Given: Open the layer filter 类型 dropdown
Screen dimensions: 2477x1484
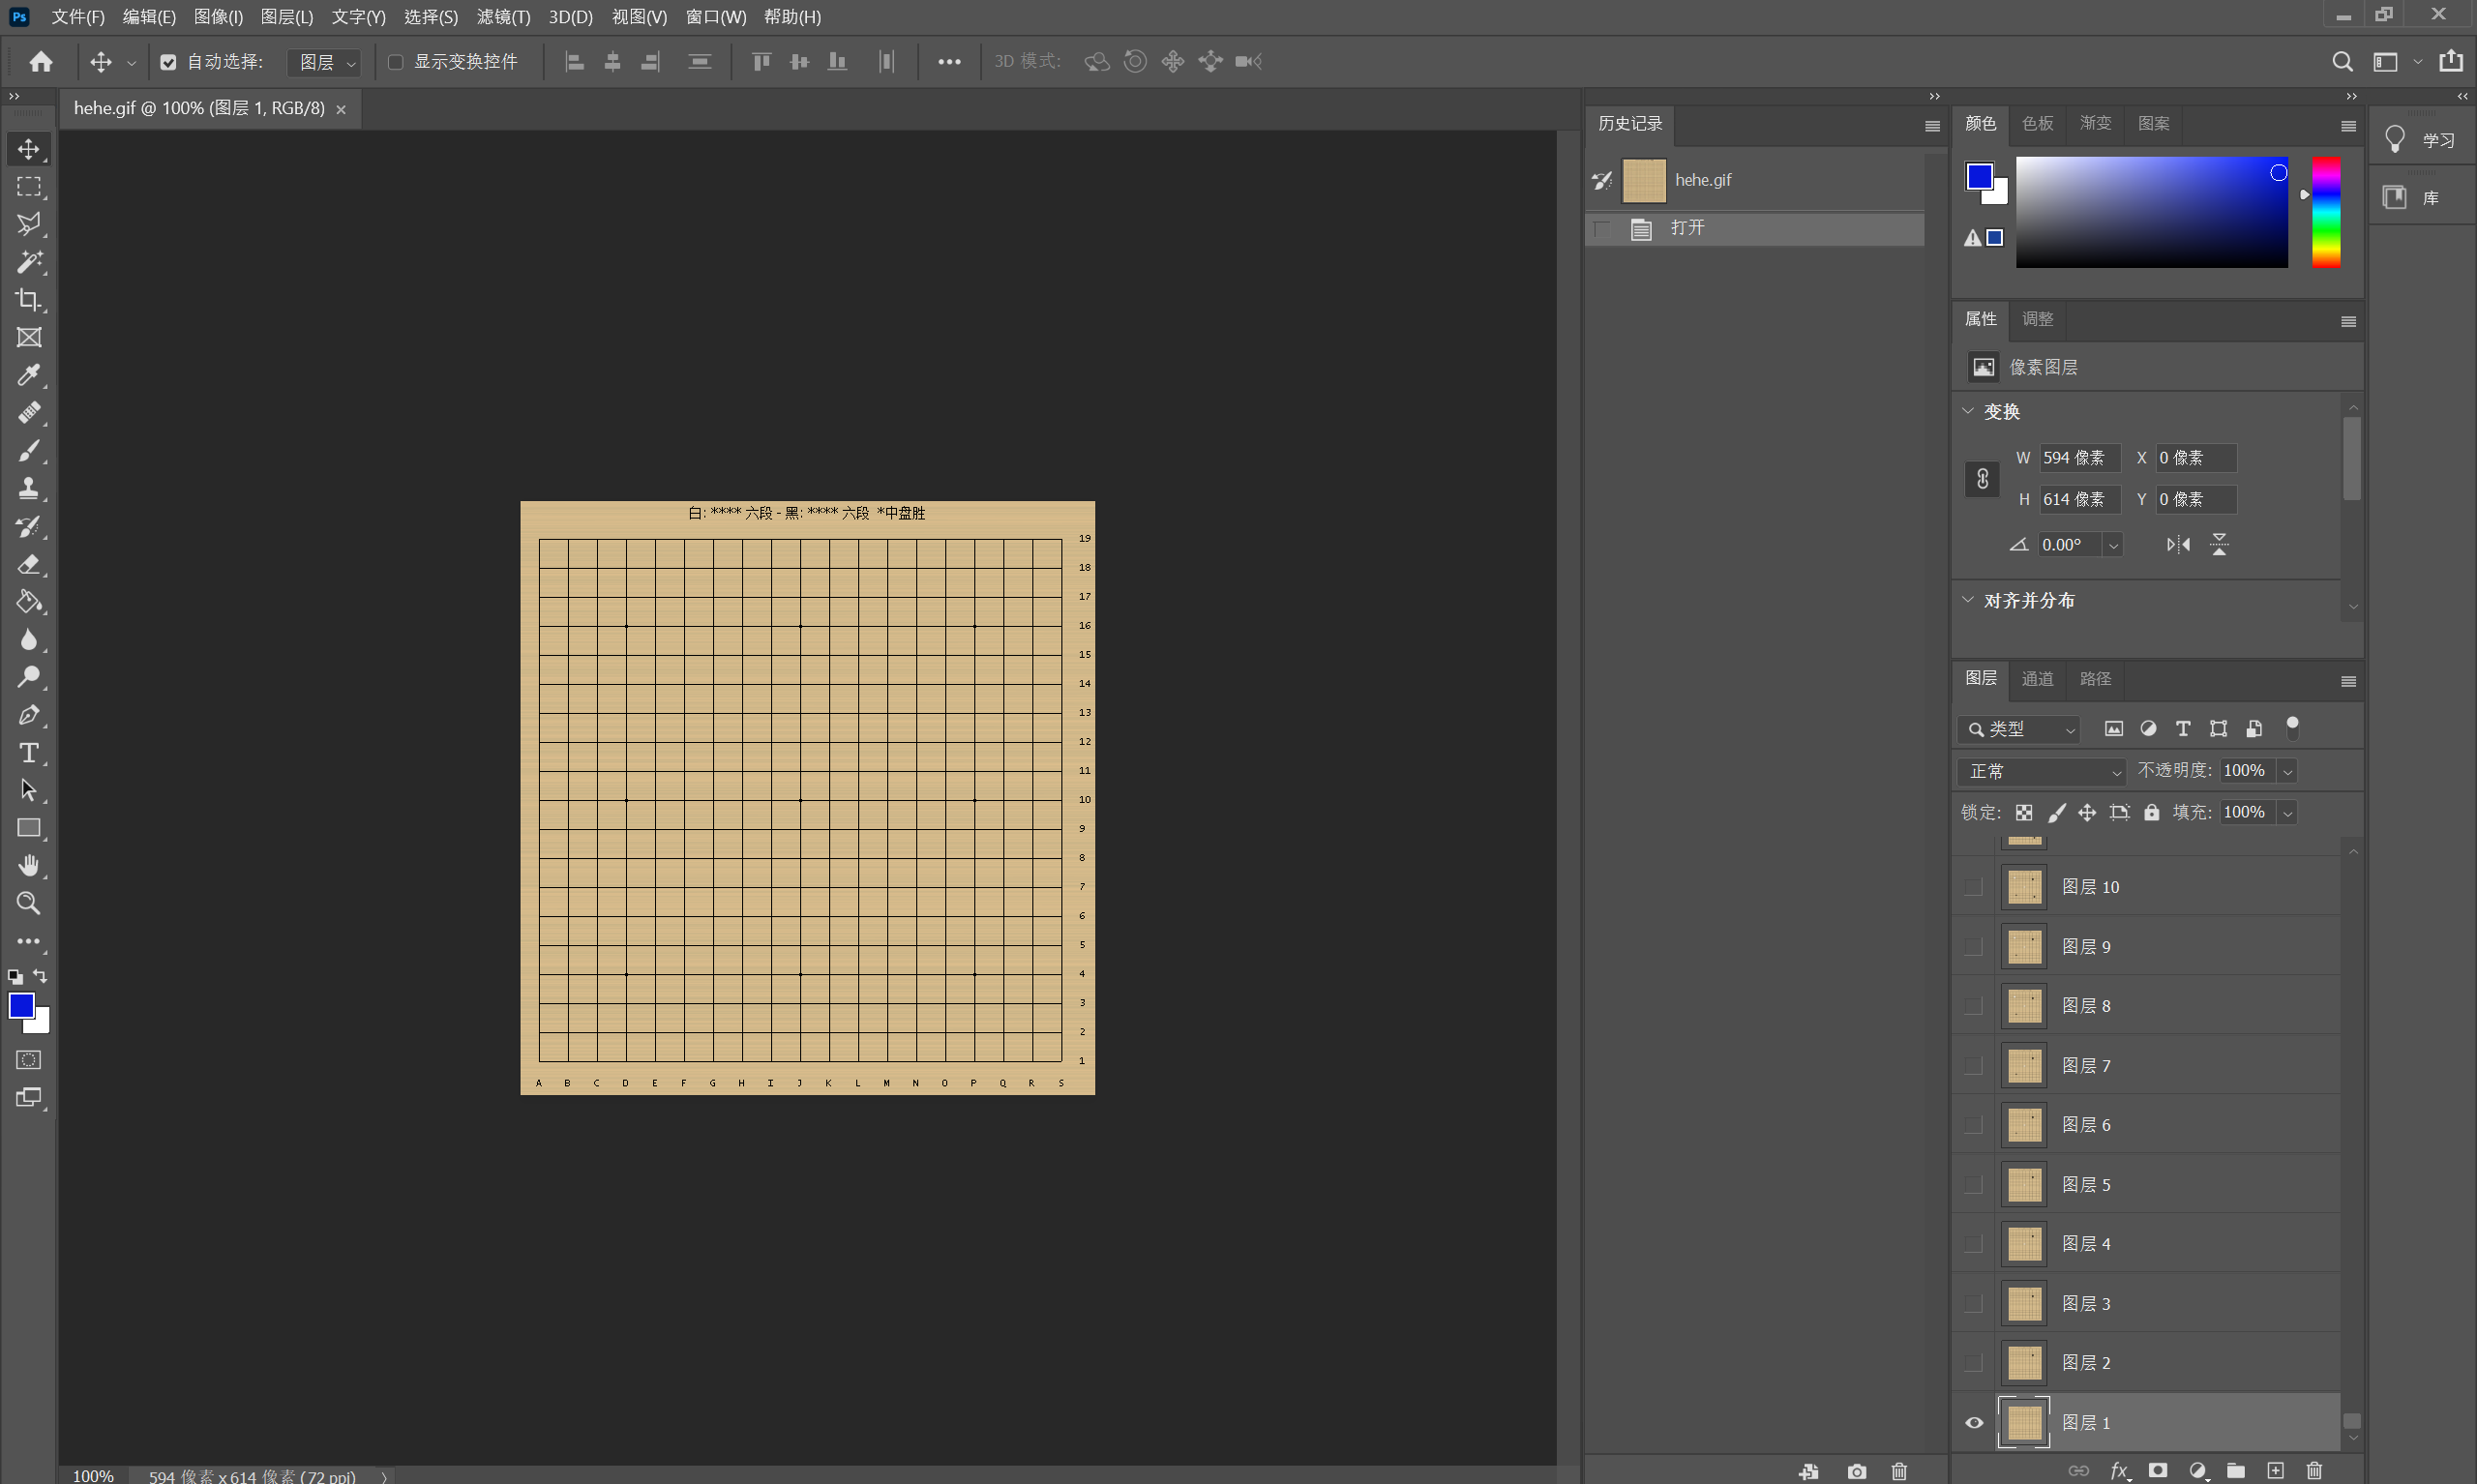Looking at the screenshot, I should [2018, 729].
